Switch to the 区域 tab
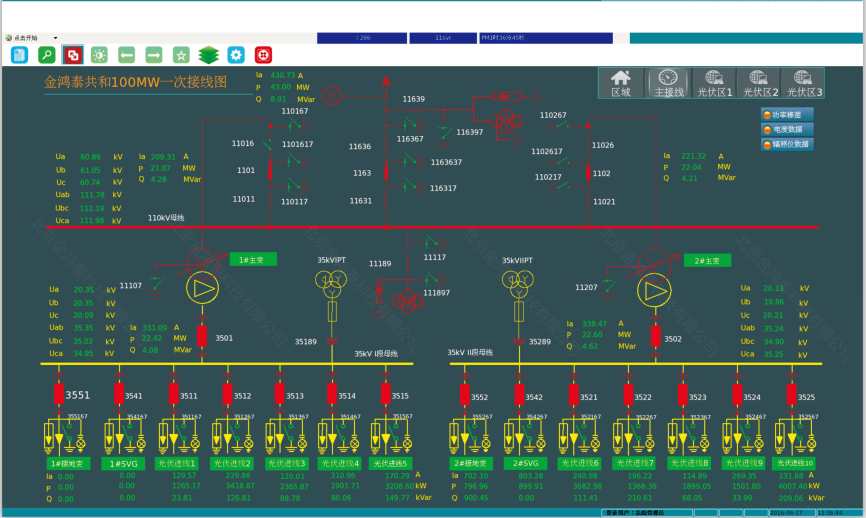The image size is (866, 518). (621, 83)
